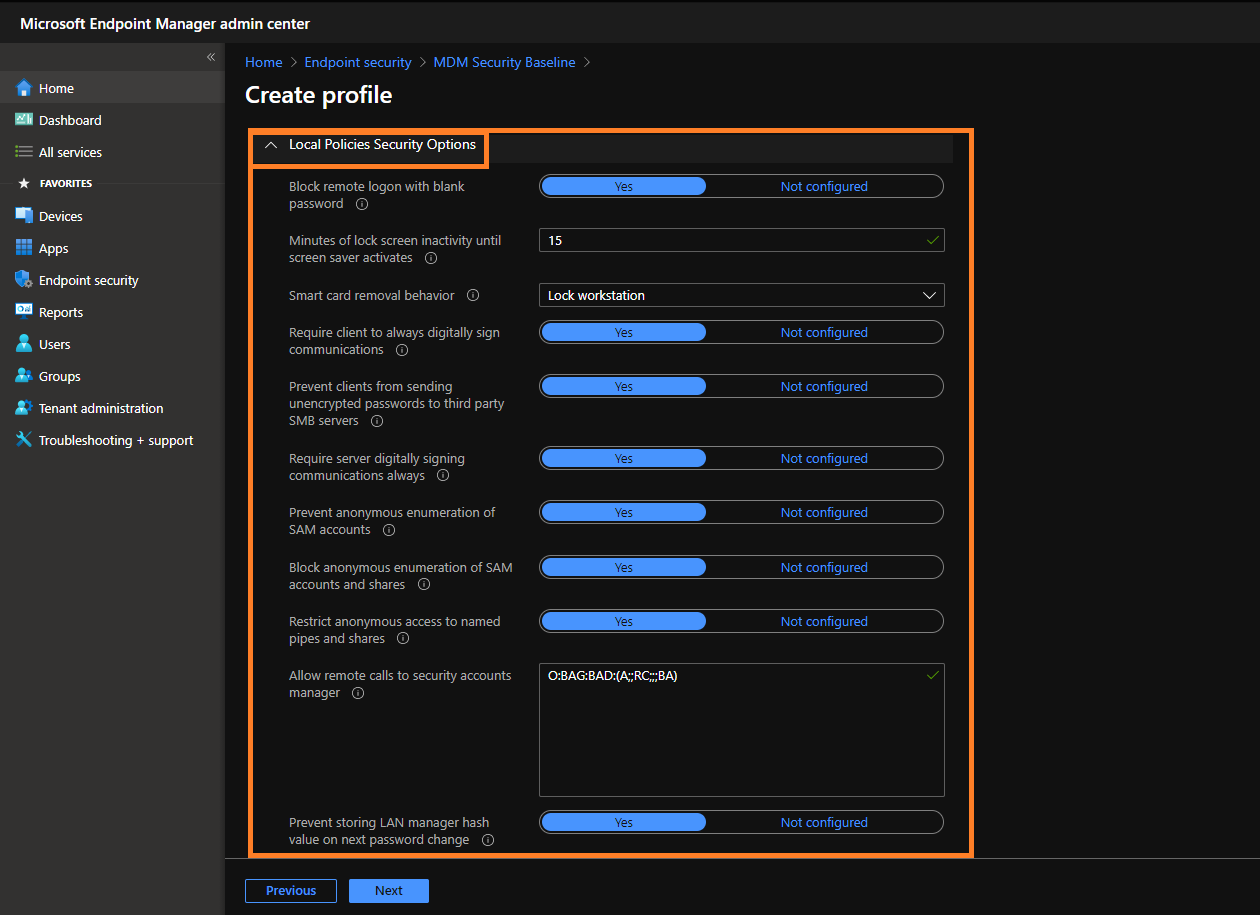Click info icon for Block anonymous enumeration of SAM accounts and shares
1260x915 pixels.
(x=424, y=585)
